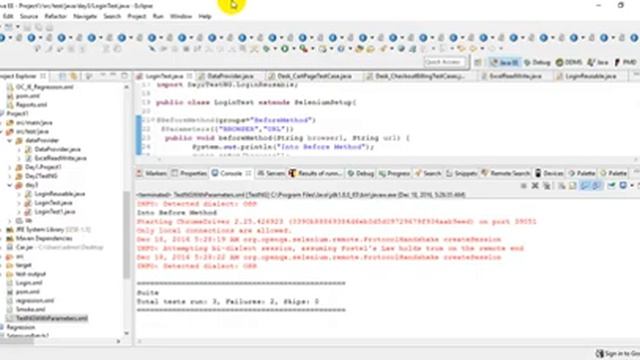Click the Project Explorer horizontal scrollbar thumb
Screen dimensions: 640x360
[17, 341]
